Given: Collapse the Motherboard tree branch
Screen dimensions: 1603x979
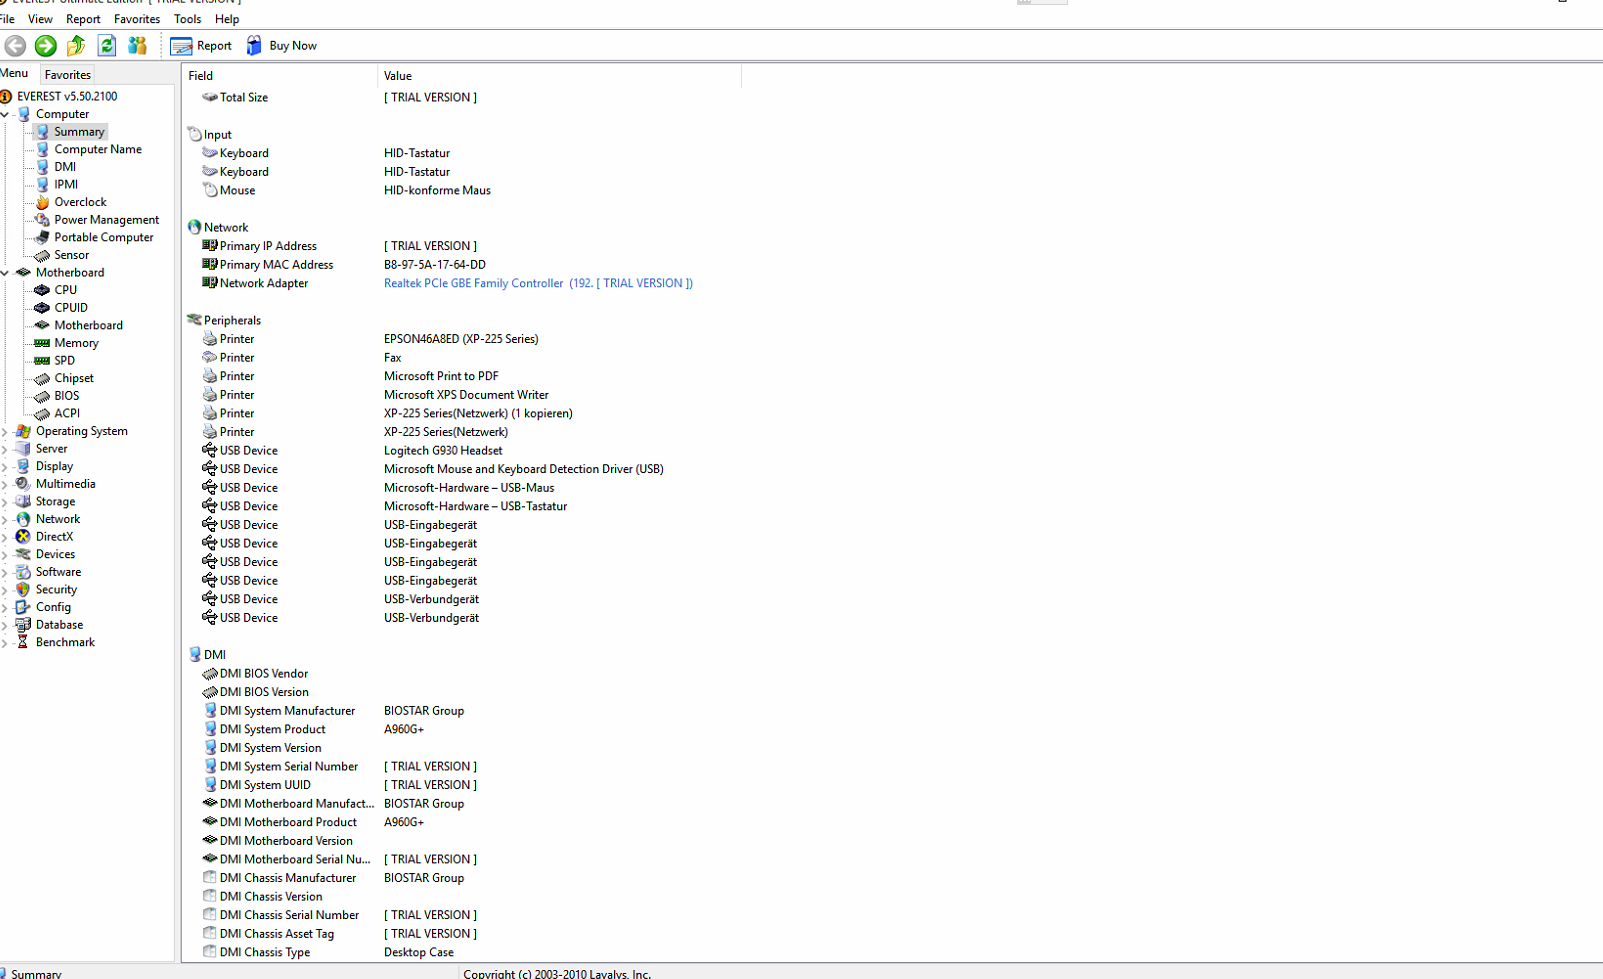Looking at the screenshot, I should pyautogui.click(x=5, y=273).
